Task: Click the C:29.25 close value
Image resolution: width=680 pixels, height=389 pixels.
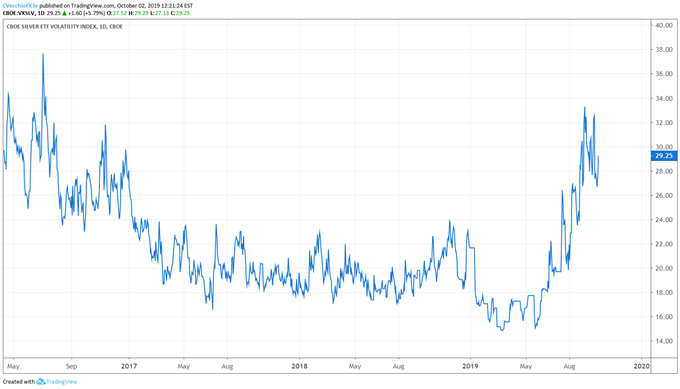Action: click(180, 13)
